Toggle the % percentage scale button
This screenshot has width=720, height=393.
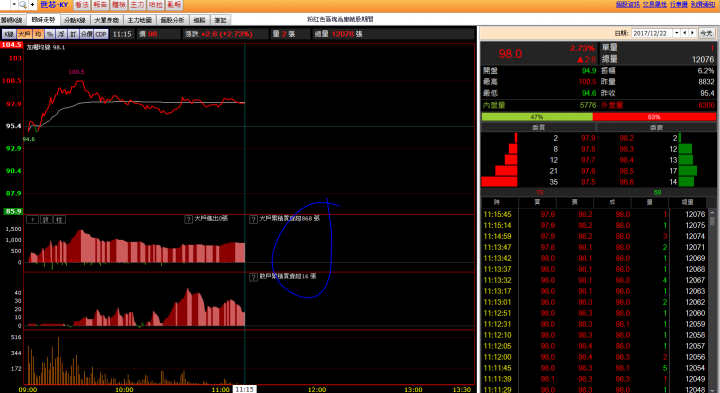[50, 34]
